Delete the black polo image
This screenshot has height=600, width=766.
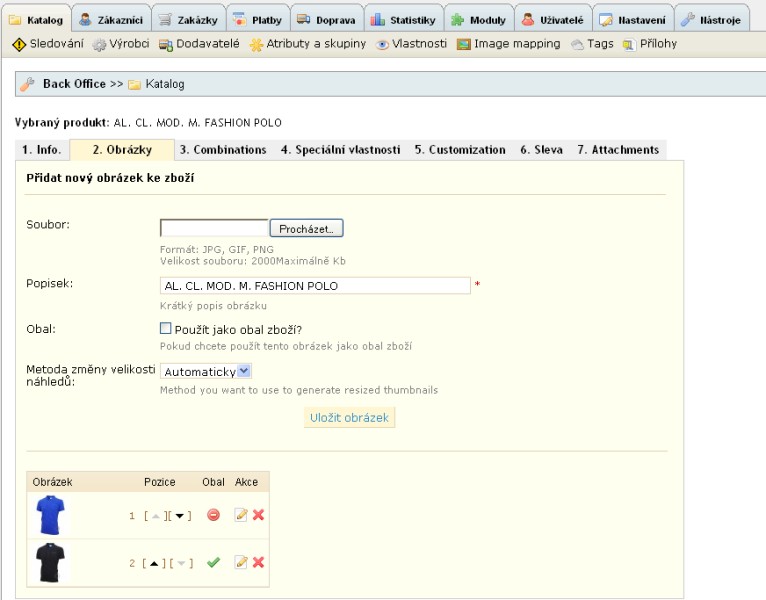tap(258, 563)
